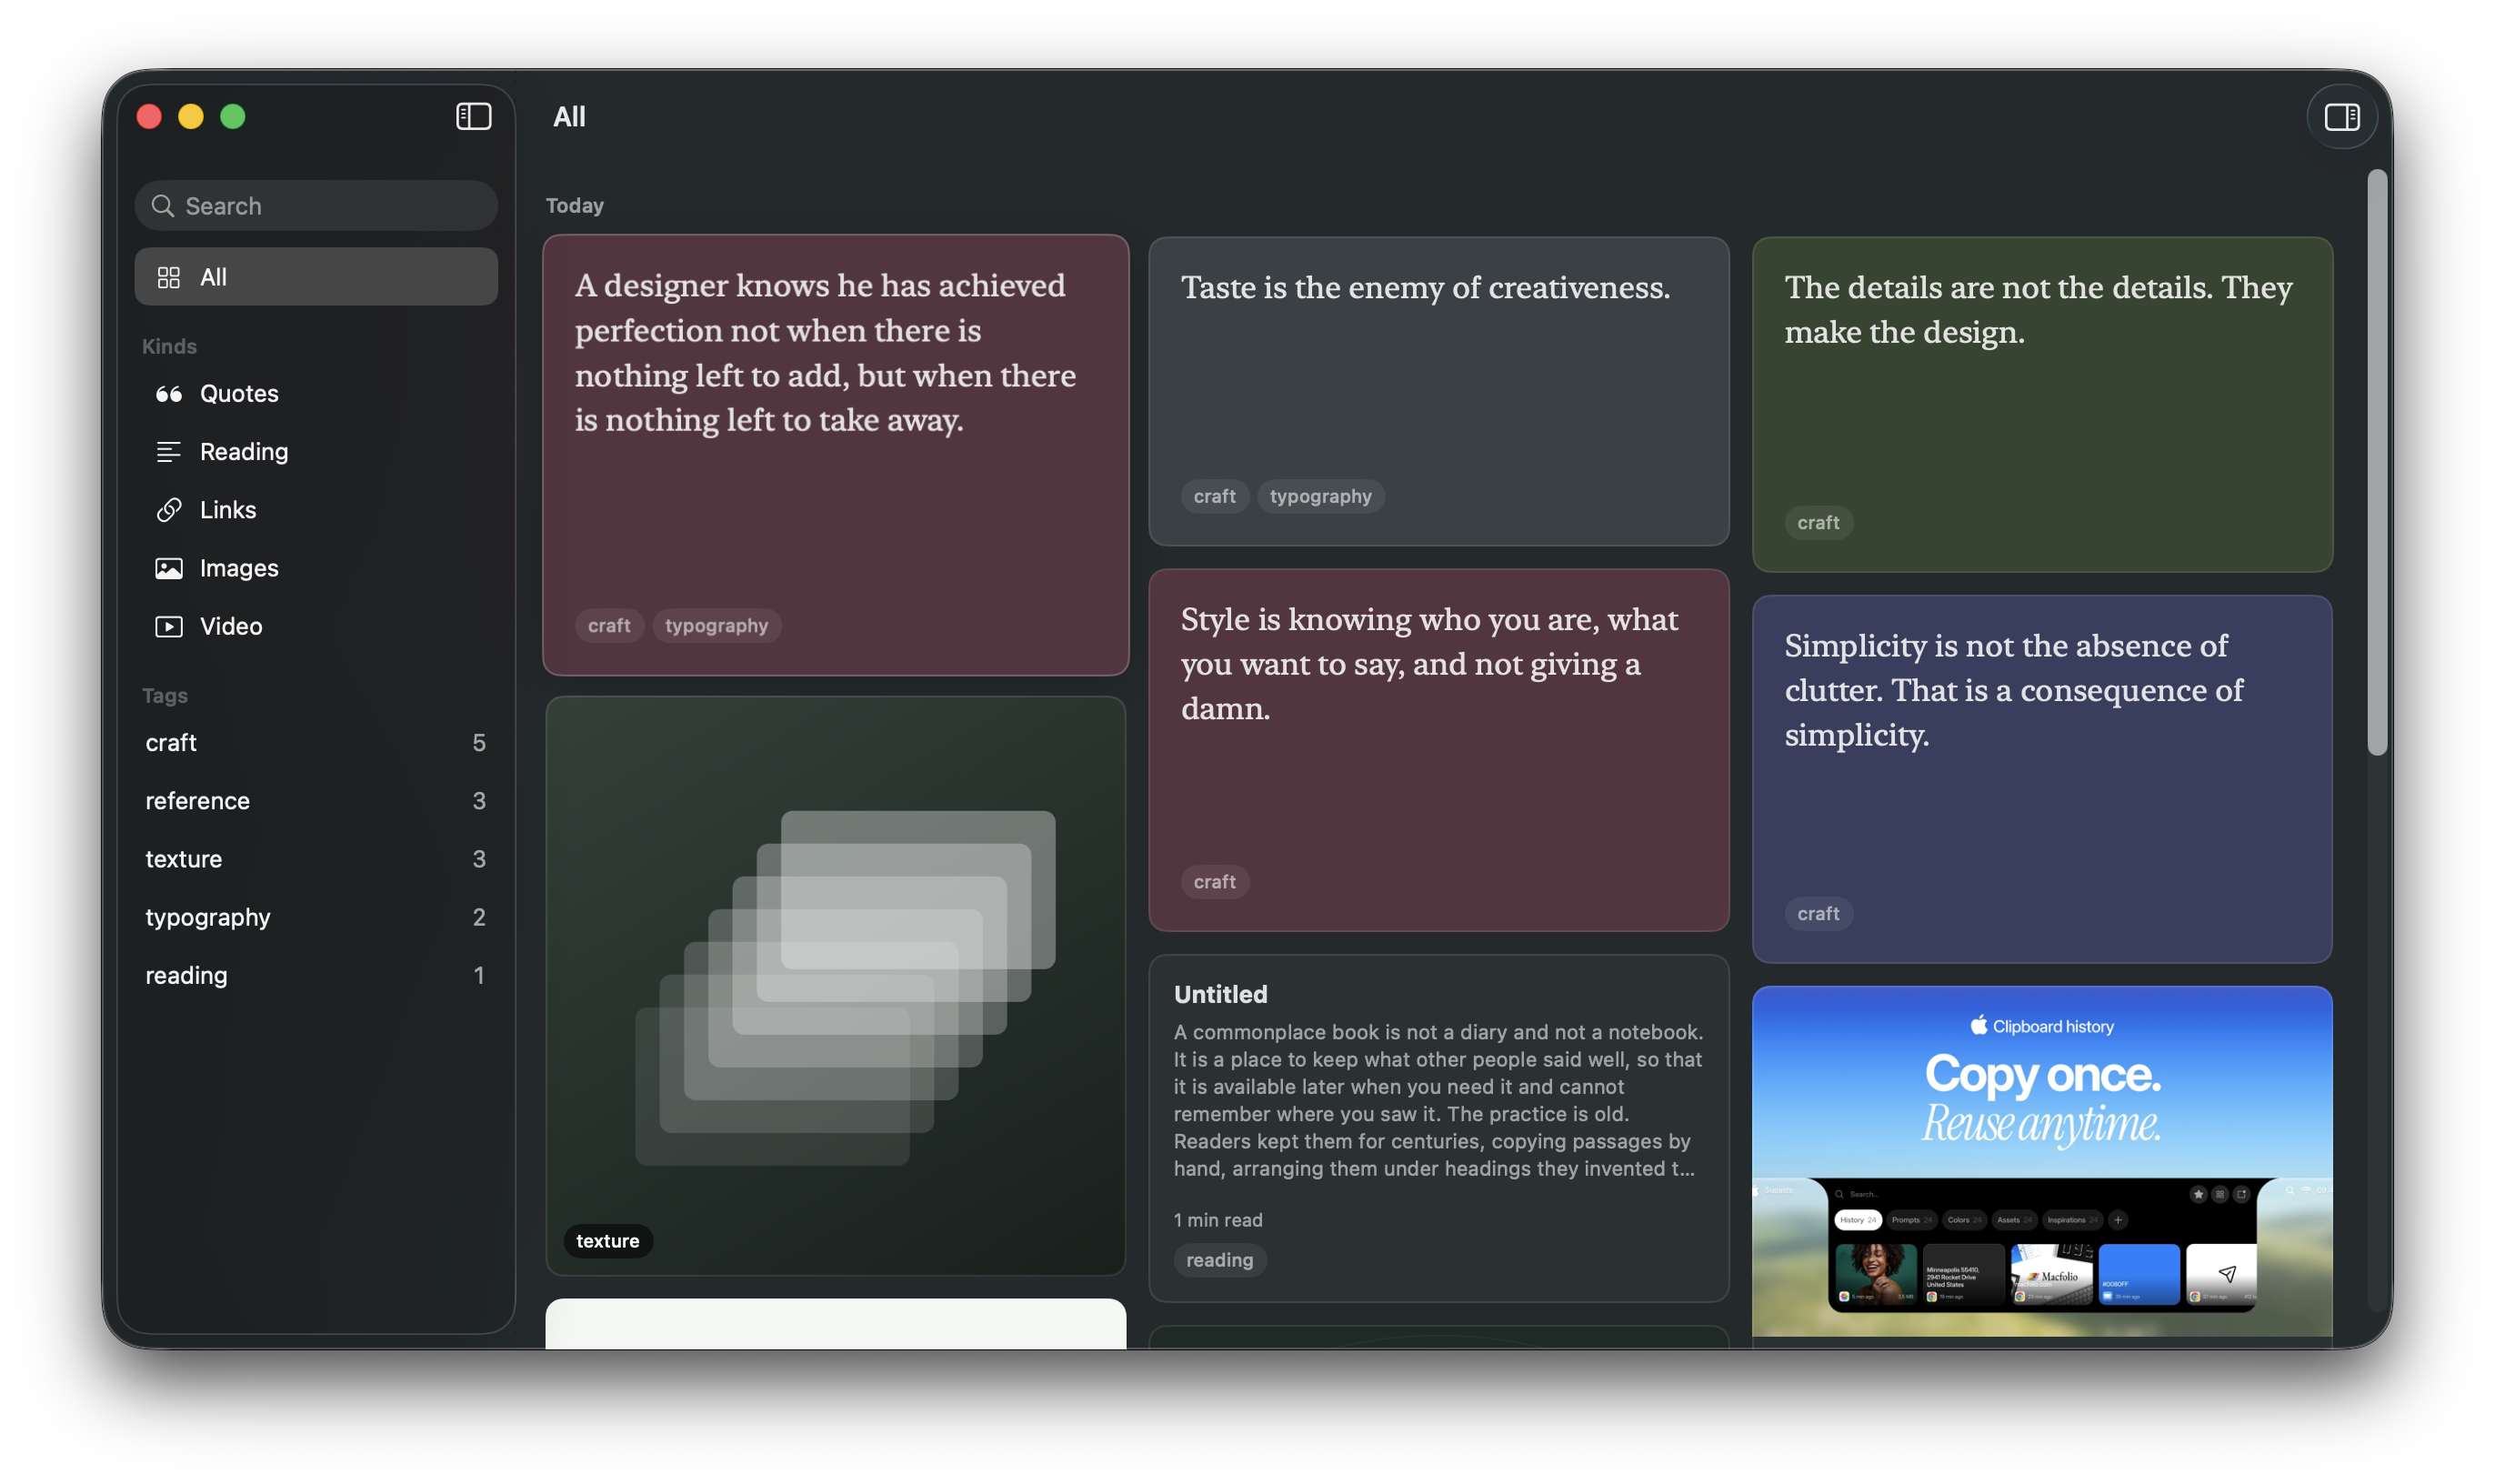Open the 'Taste is the enemy' quote card

1438,390
